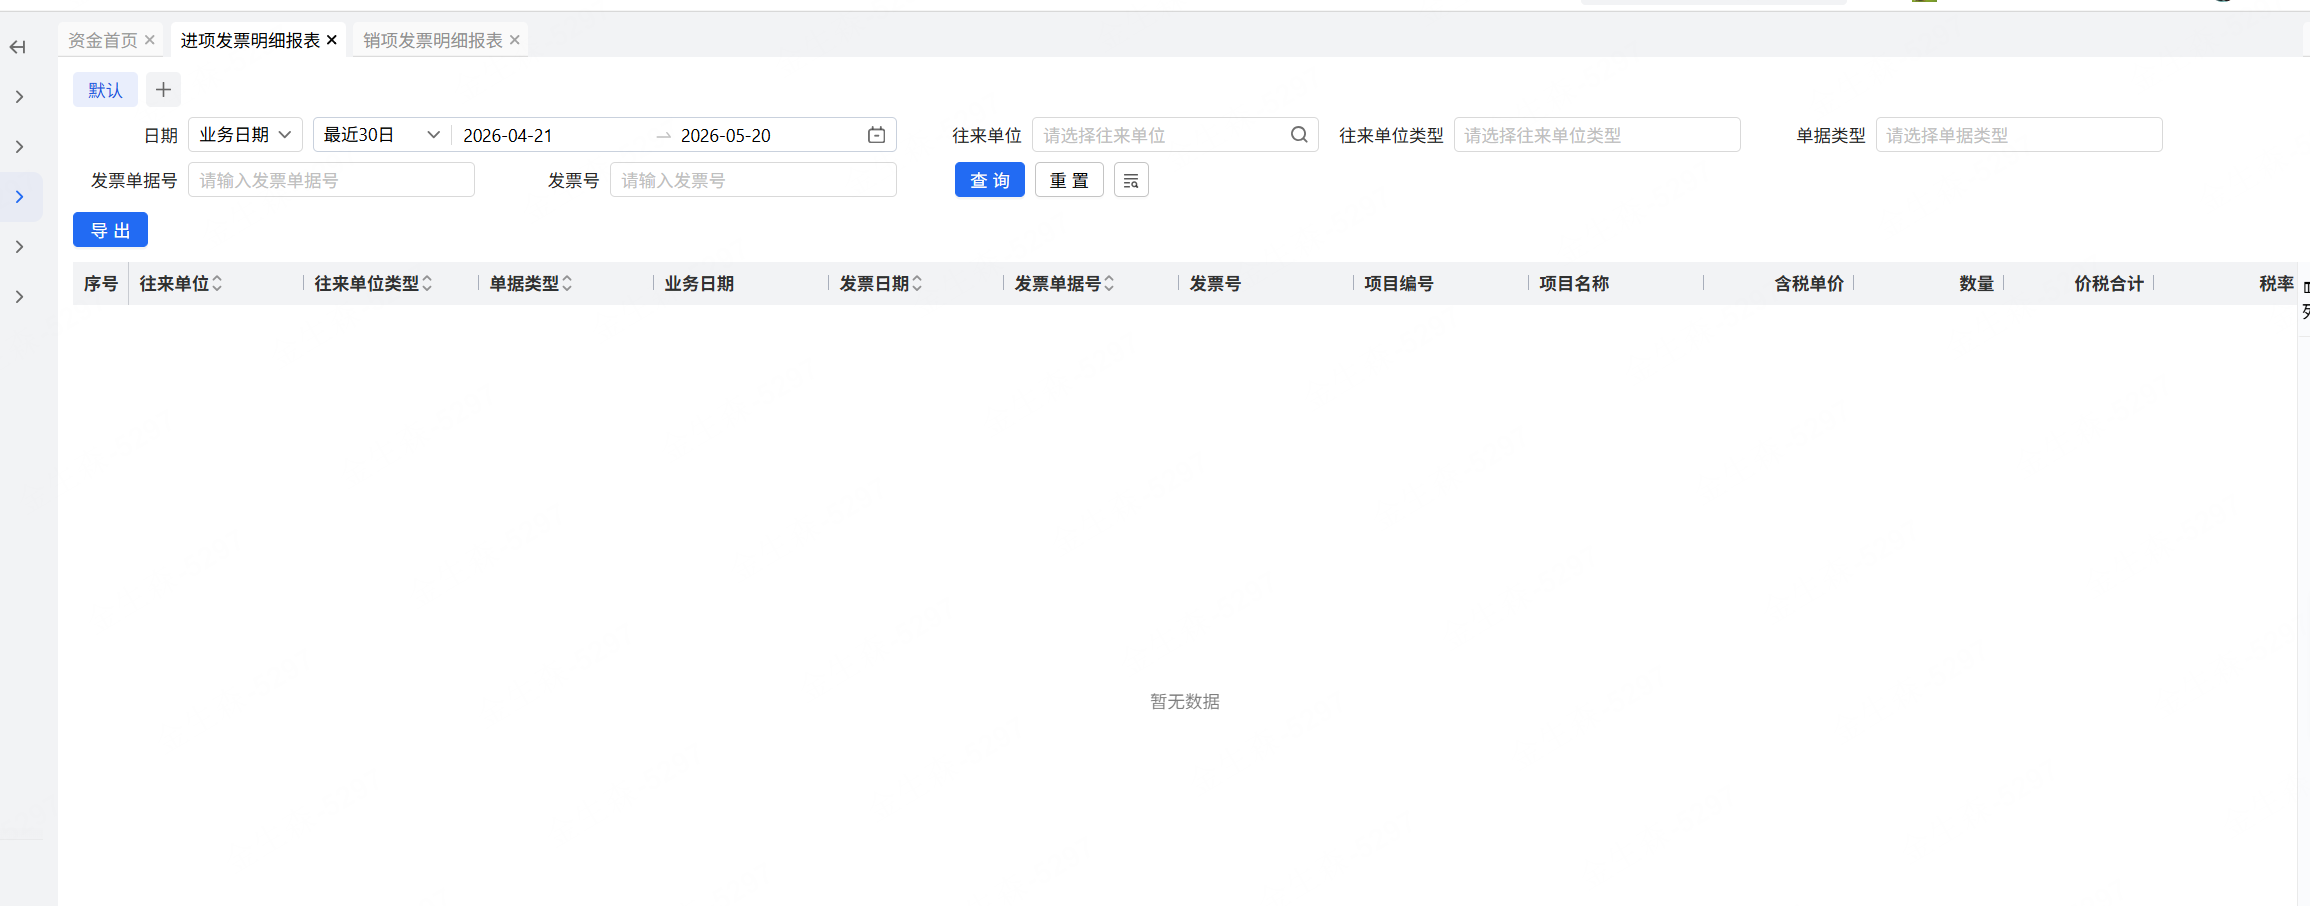
Task: Open the advanced filter settings icon beside 重置
Action: click(1131, 180)
